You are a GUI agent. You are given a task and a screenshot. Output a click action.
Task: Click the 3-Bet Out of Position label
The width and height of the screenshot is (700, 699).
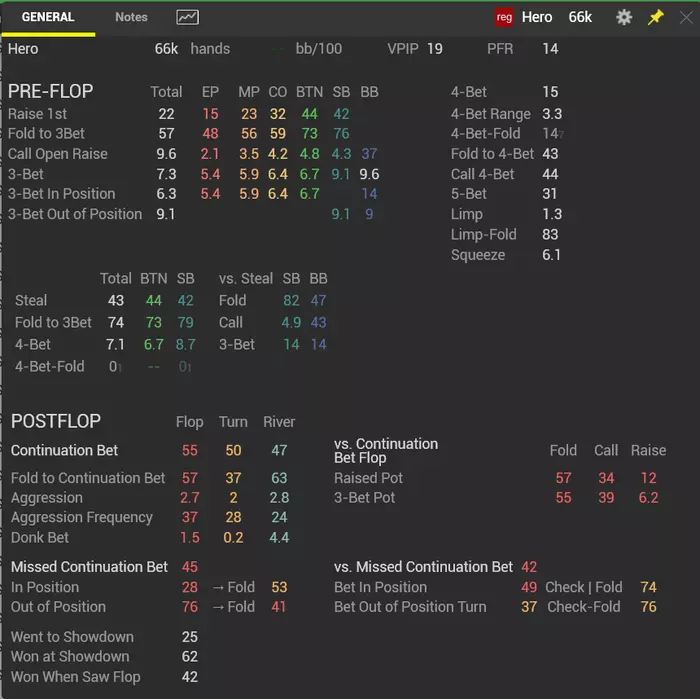click(x=75, y=214)
